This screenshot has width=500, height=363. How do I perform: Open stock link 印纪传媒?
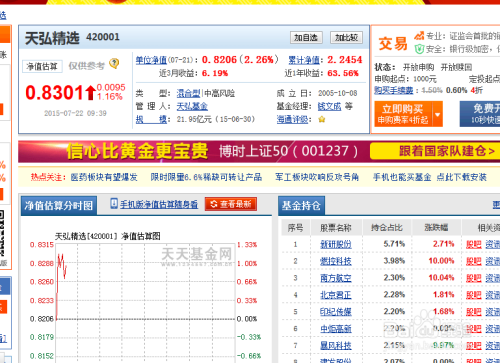click(x=336, y=312)
